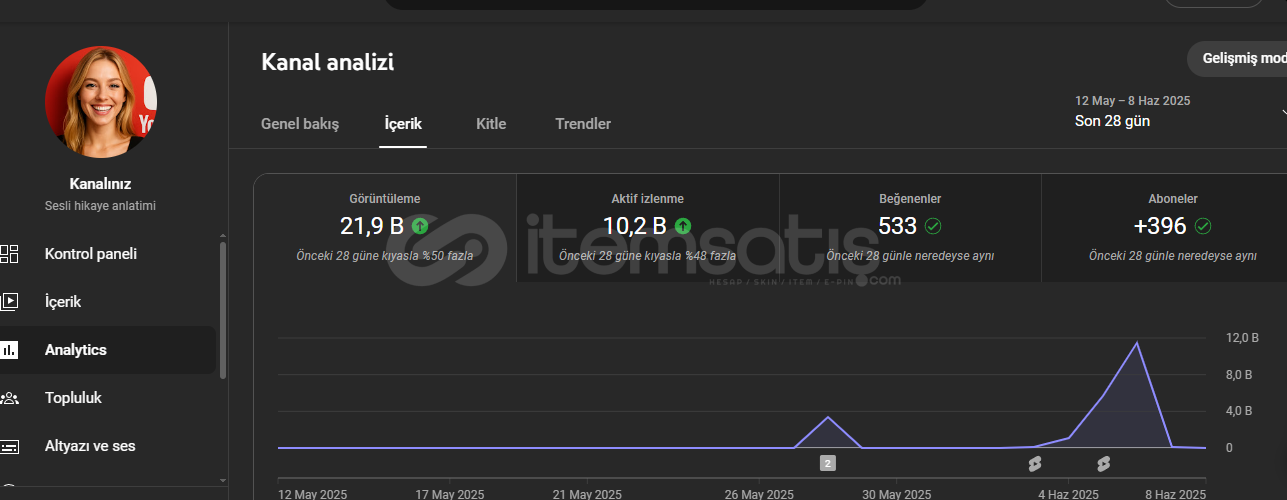Open the second Shorts marker near 6 Haz
This screenshot has width=1287, height=500.
pyautogui.click(x=1103, y=463)
